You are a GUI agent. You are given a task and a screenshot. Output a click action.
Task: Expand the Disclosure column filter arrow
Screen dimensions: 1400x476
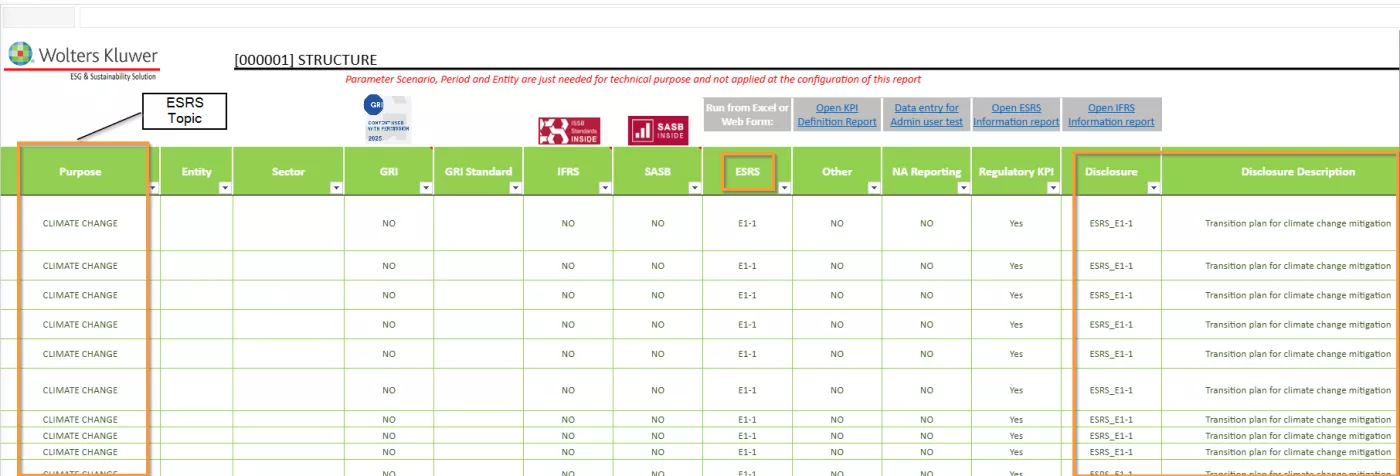click(x=1153, y=187)
